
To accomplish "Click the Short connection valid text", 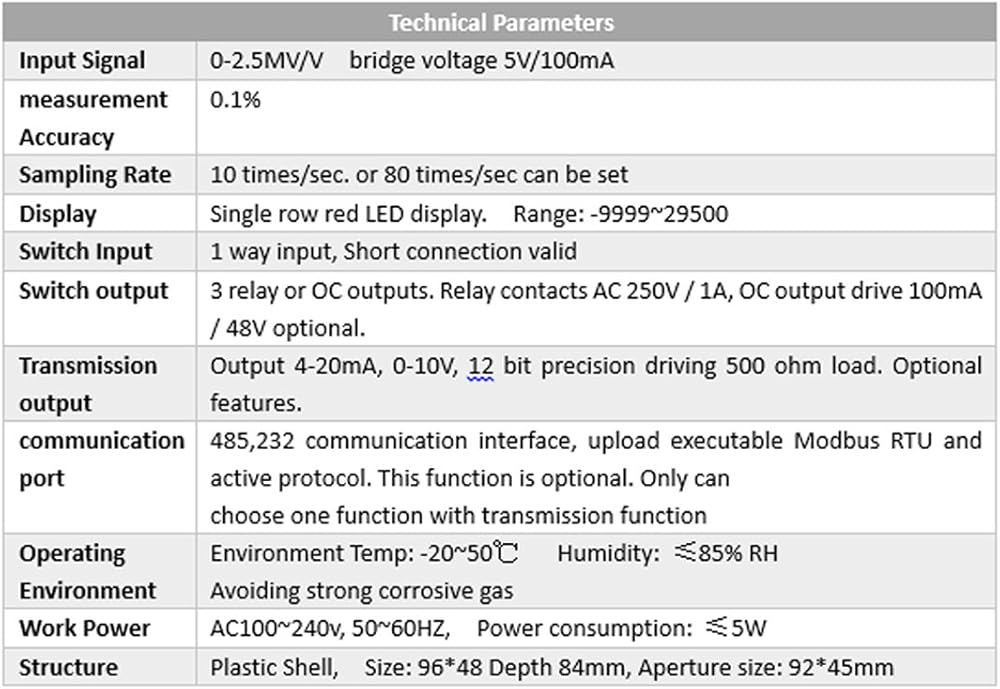I will (x=460, y=252).
